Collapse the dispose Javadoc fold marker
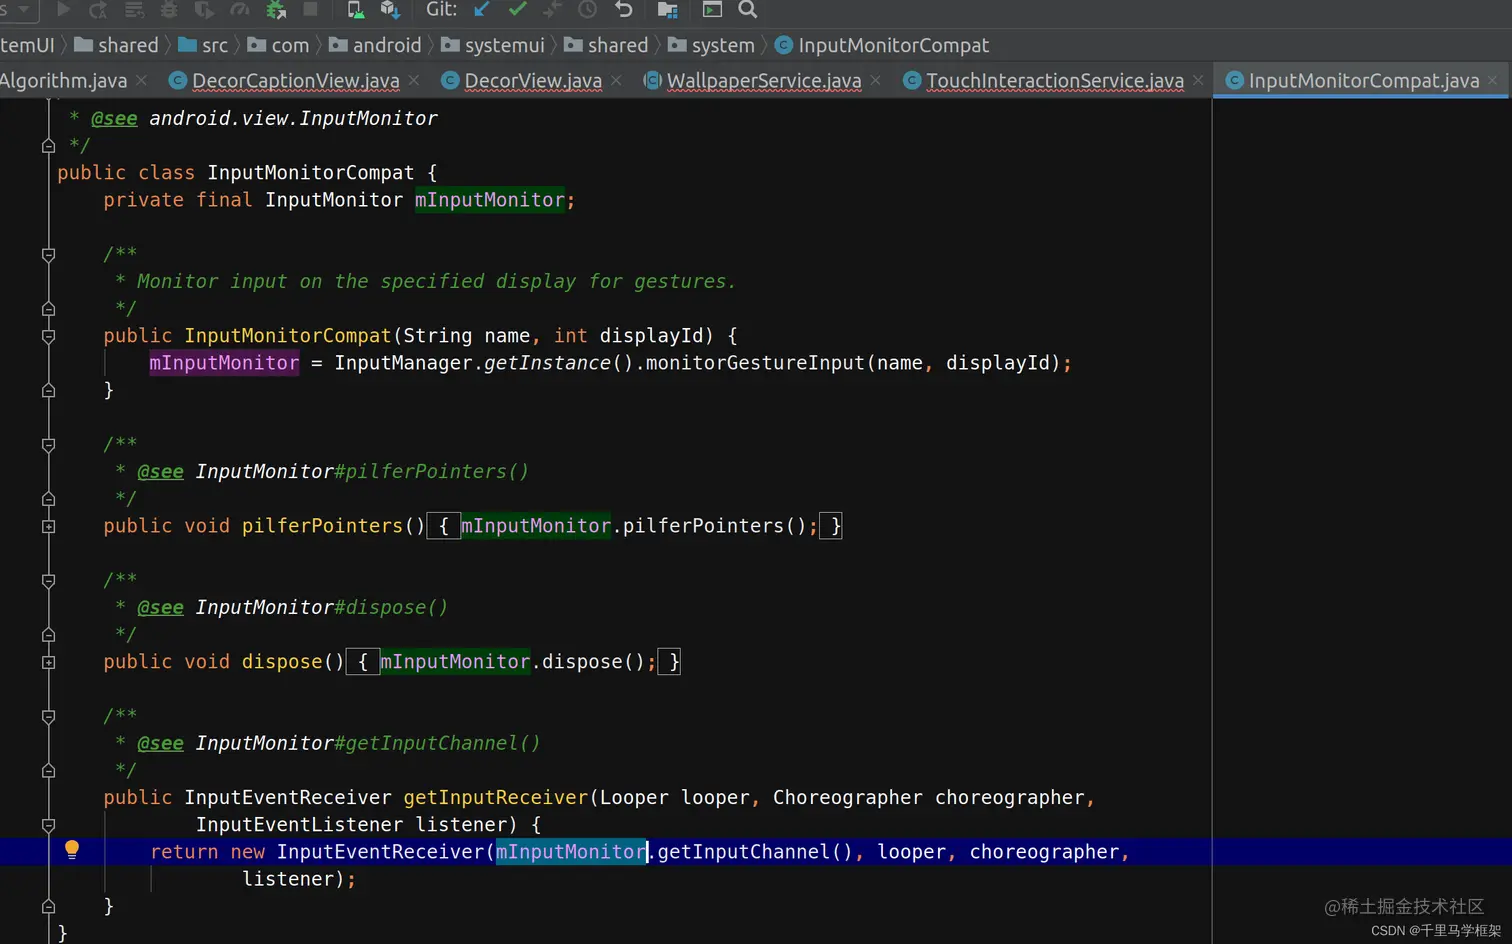The height and width of the screenshot is (944, 1512). [48, 581]
